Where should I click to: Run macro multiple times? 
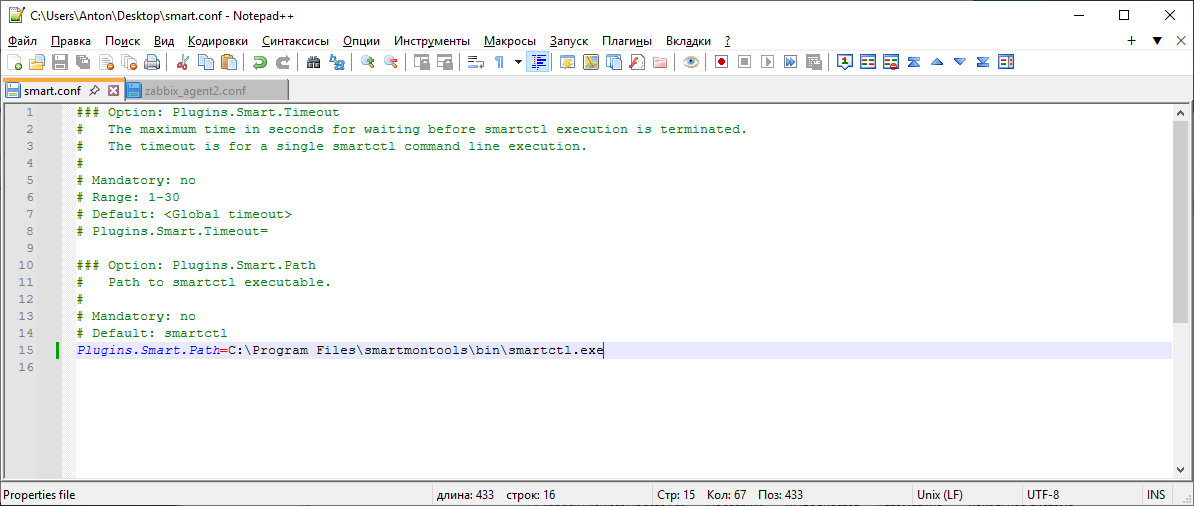coord(790,62)
